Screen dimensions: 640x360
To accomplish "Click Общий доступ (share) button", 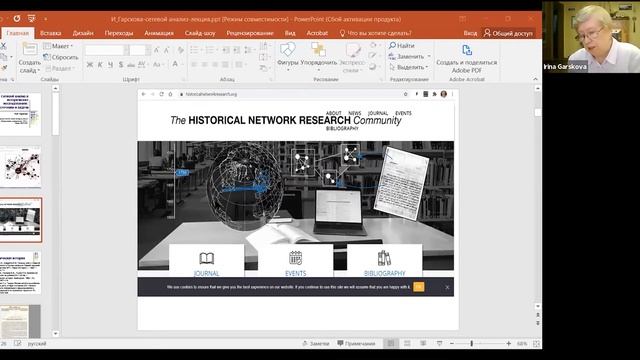I will (509, 33).
